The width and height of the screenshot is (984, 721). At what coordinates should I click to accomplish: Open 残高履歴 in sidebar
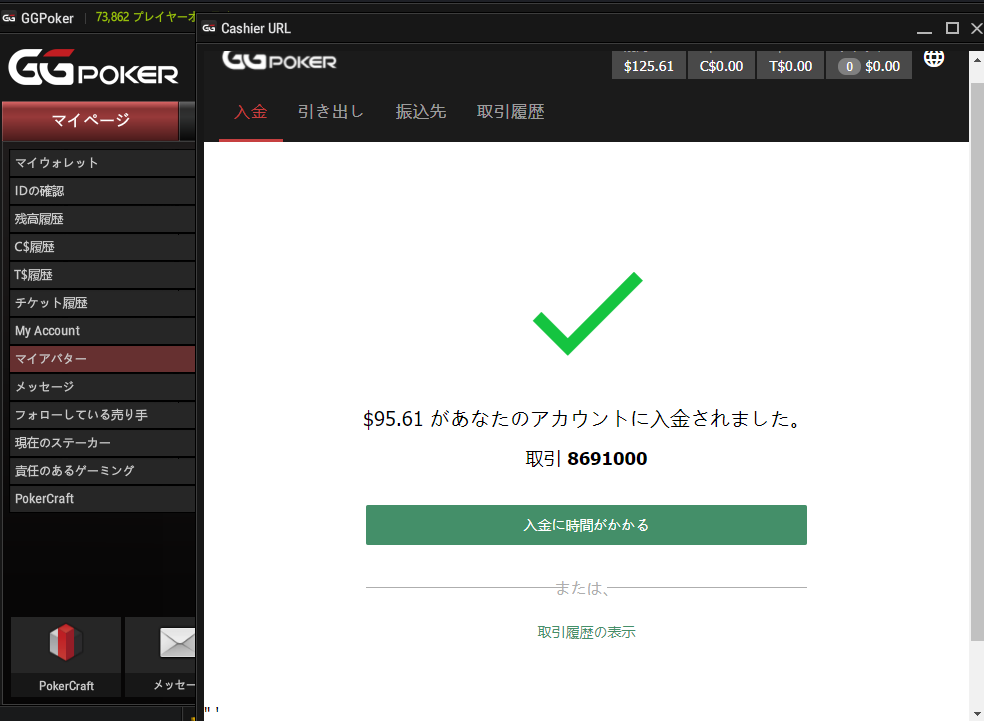click(x=102, y=219)
